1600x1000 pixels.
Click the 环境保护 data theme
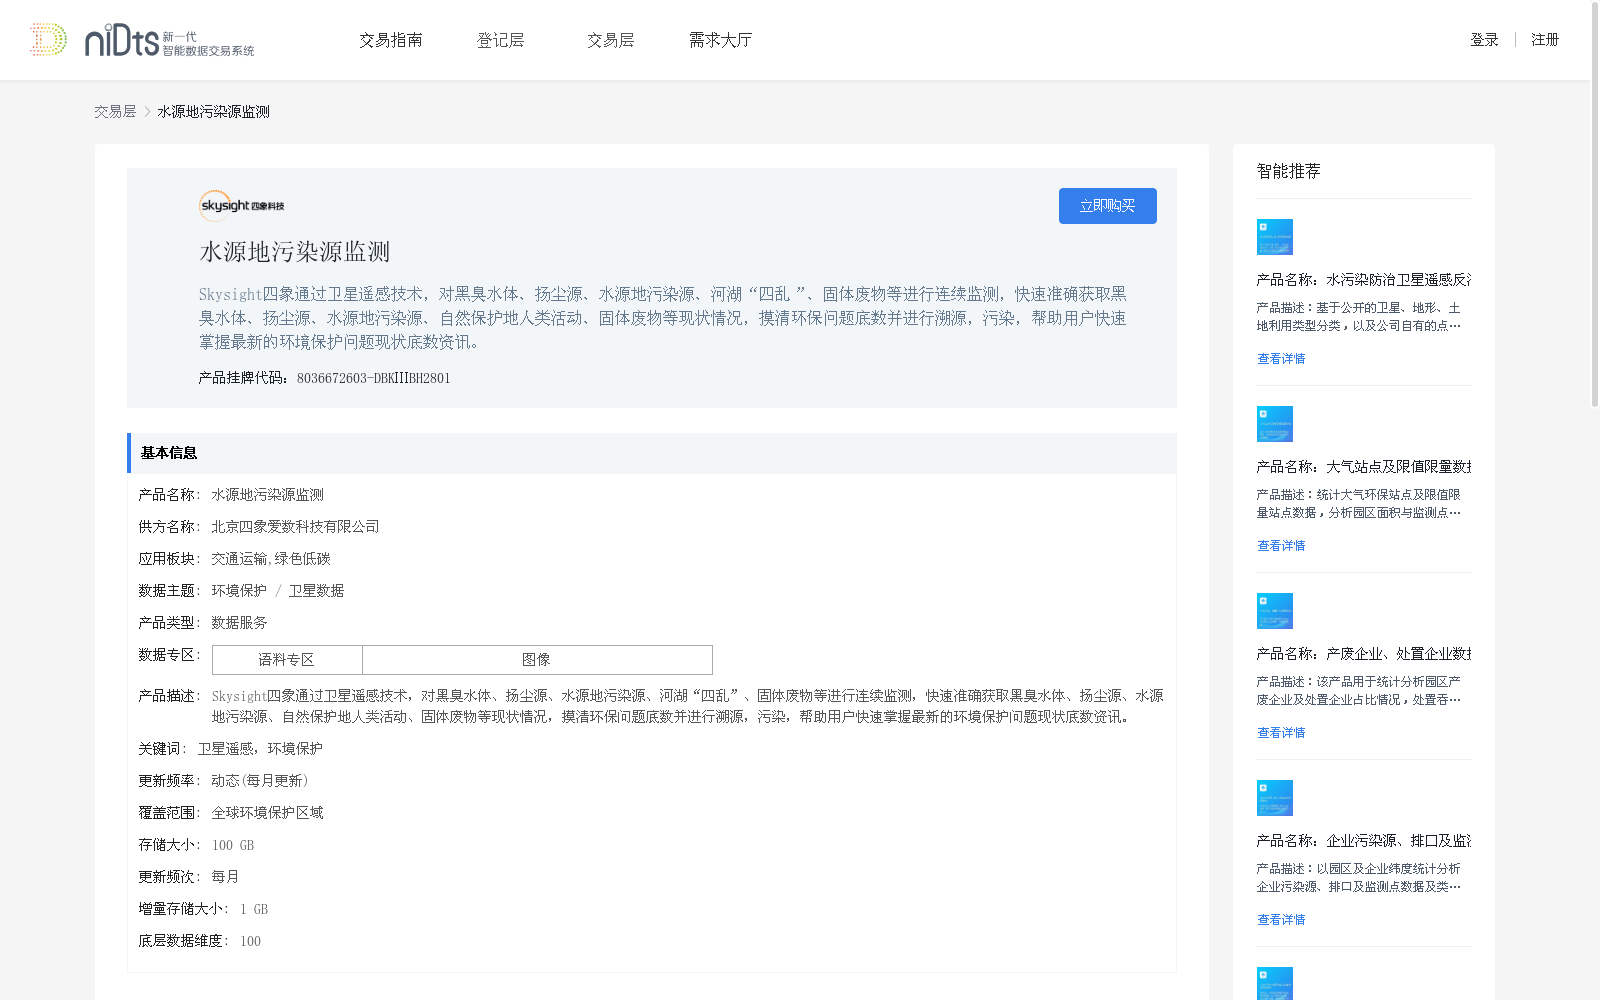coord(239,591)
